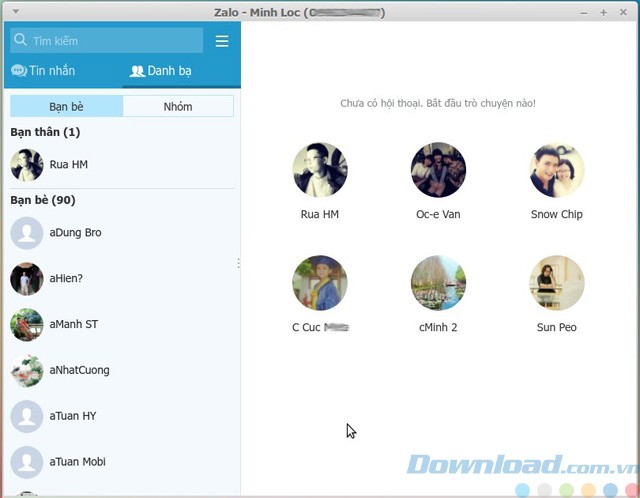This screenshot has width=640, height=498.
Task: Click the Tin nhắn chat bubble icon
Action: coord(19,71)
